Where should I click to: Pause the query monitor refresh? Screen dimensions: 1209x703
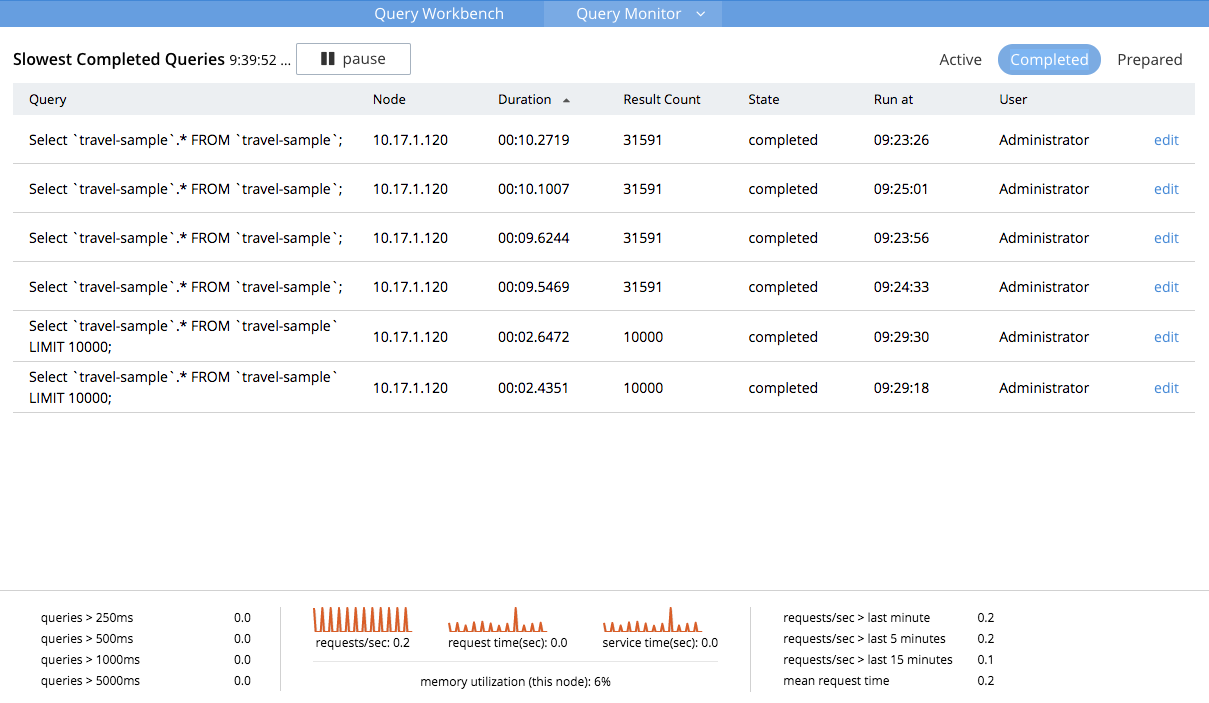(x=353, y=59)
